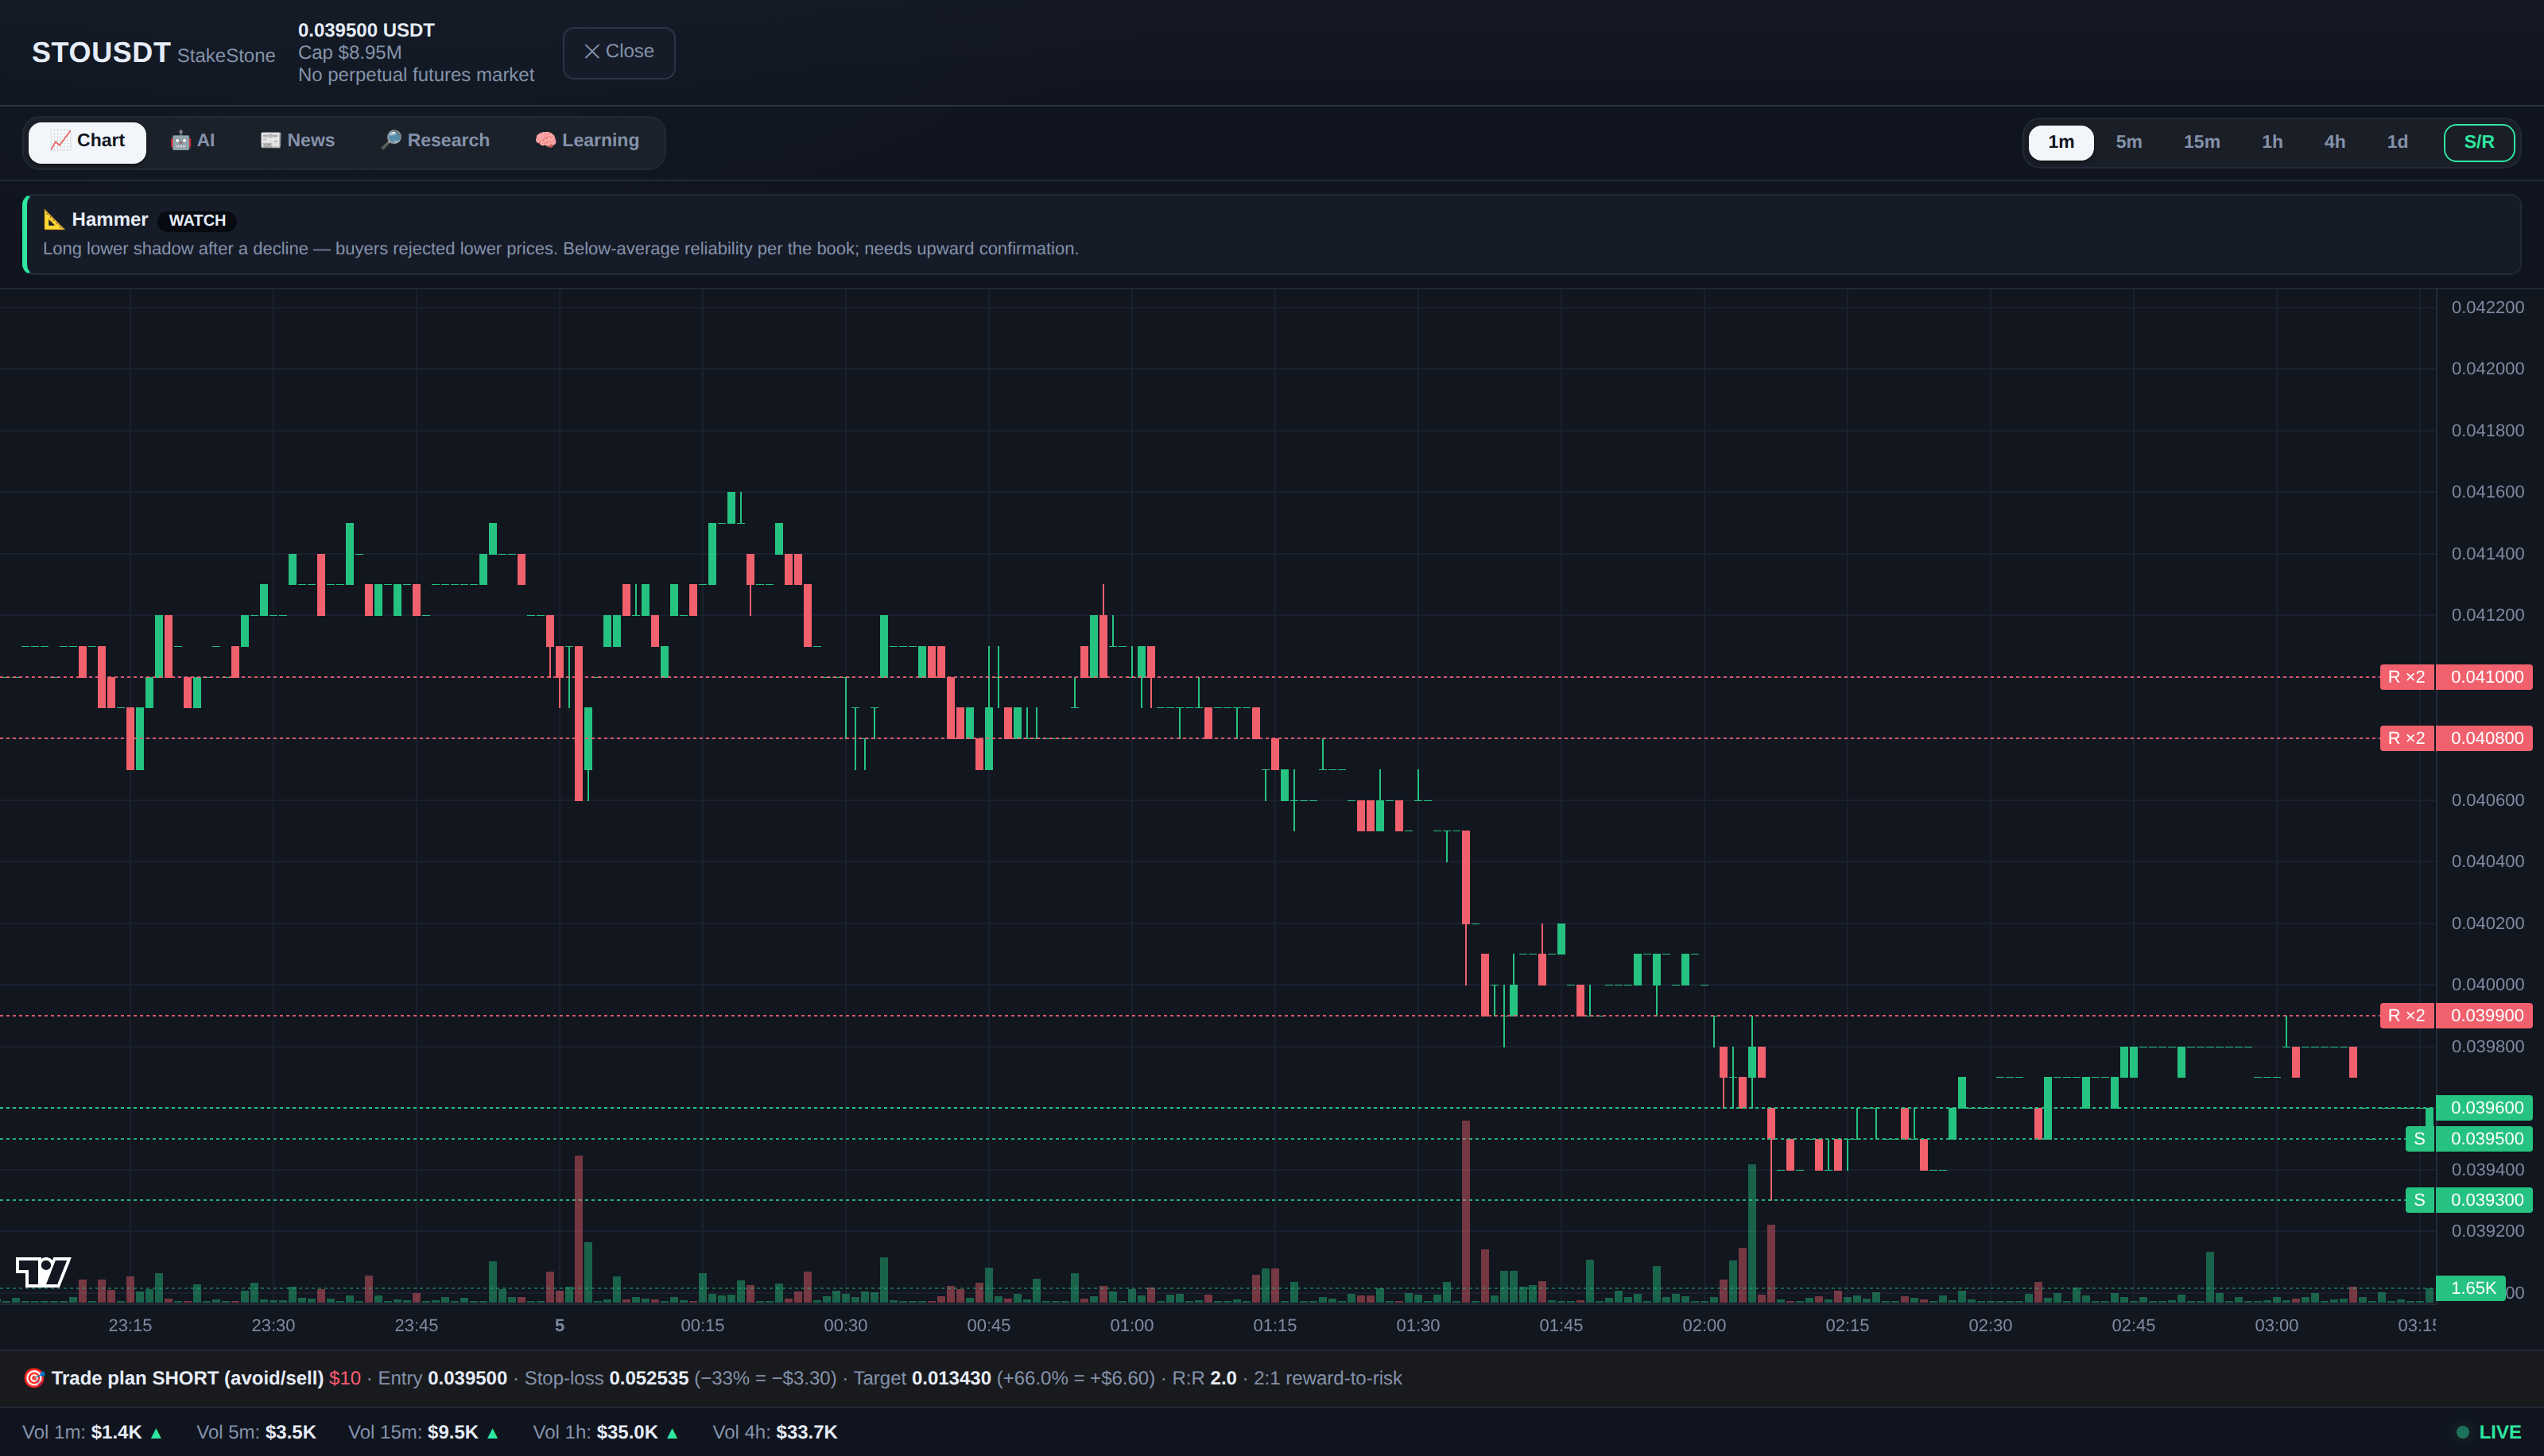
Task: Click the 1.65K volume tag
Action: (x=2472, y=1289)
